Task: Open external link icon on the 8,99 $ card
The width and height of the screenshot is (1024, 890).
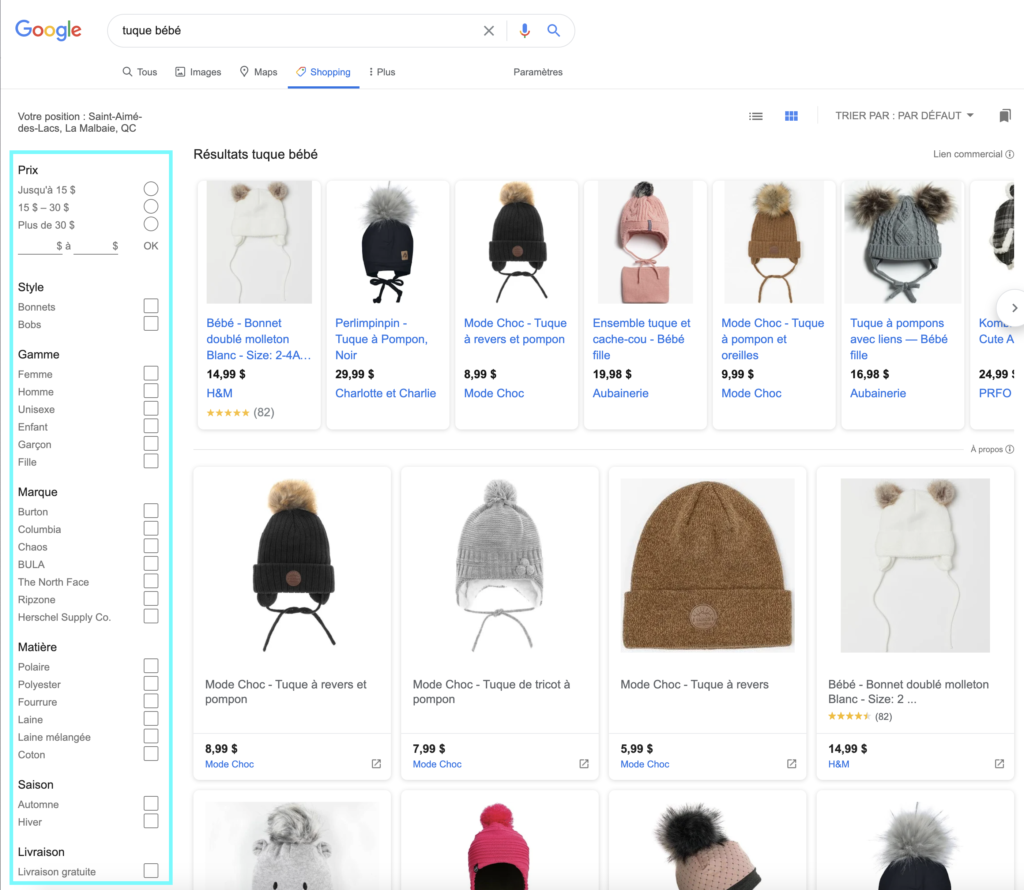Action: (376, 764)
